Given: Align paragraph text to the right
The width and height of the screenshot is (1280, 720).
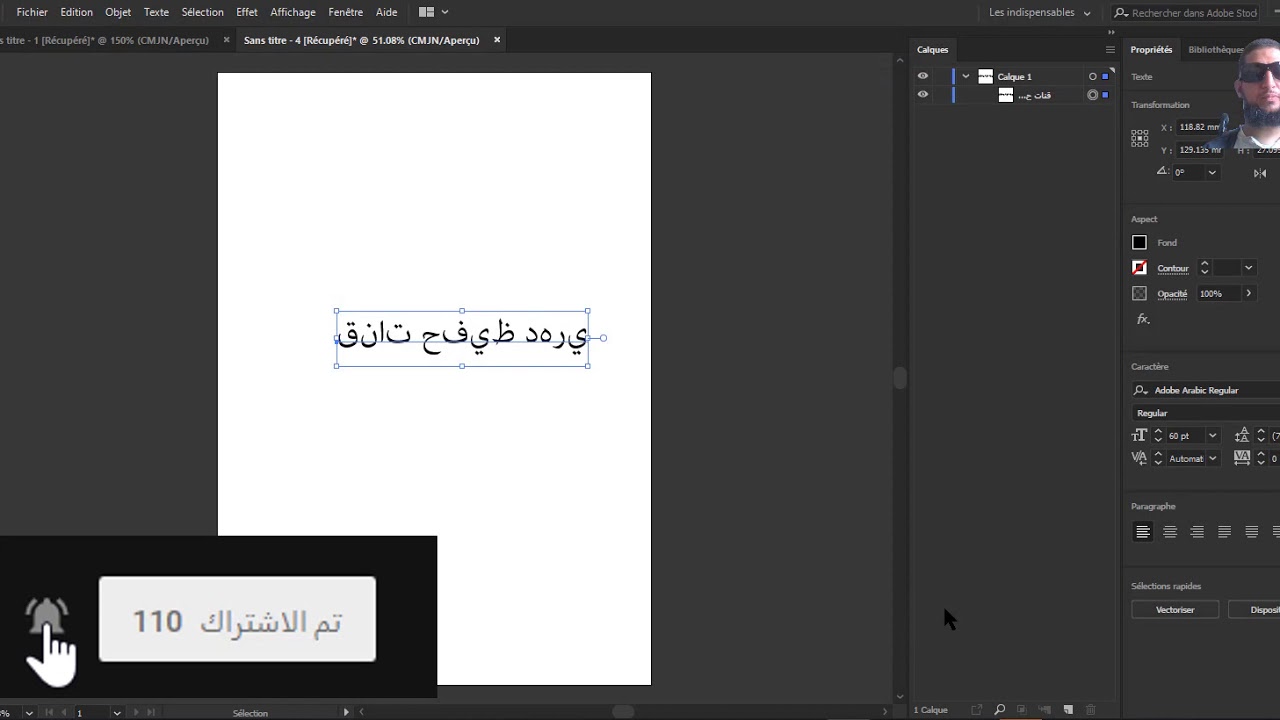Looking at the screenshot, I should [x=1197, y=532].
